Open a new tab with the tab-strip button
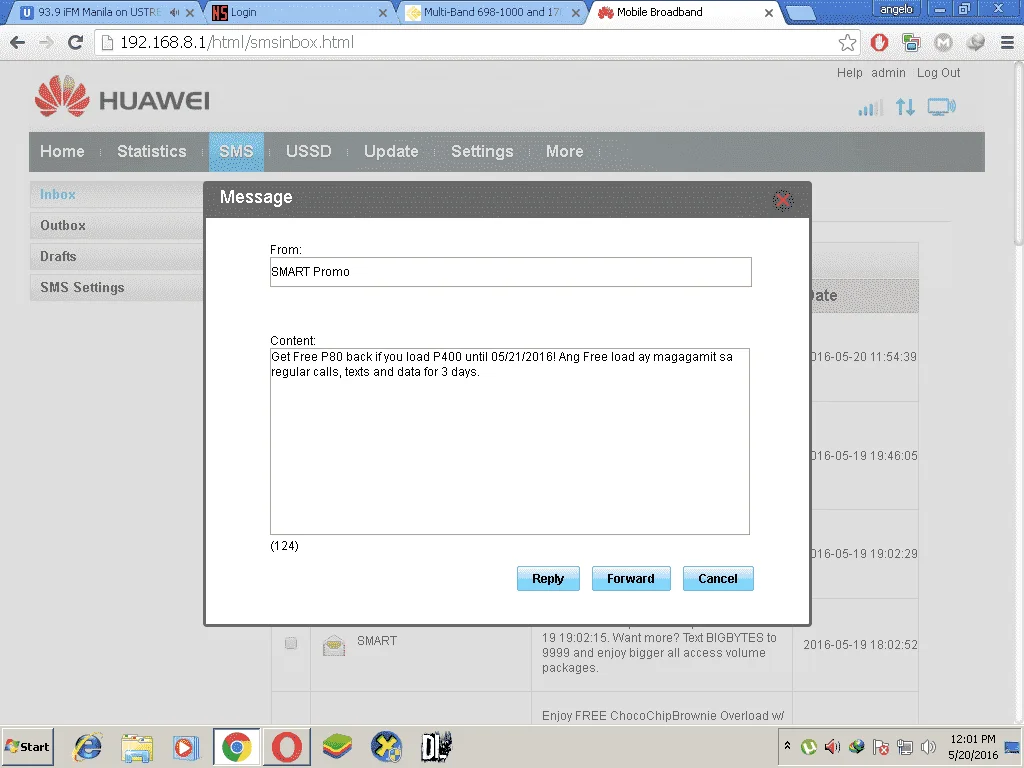 click(800, 13)
